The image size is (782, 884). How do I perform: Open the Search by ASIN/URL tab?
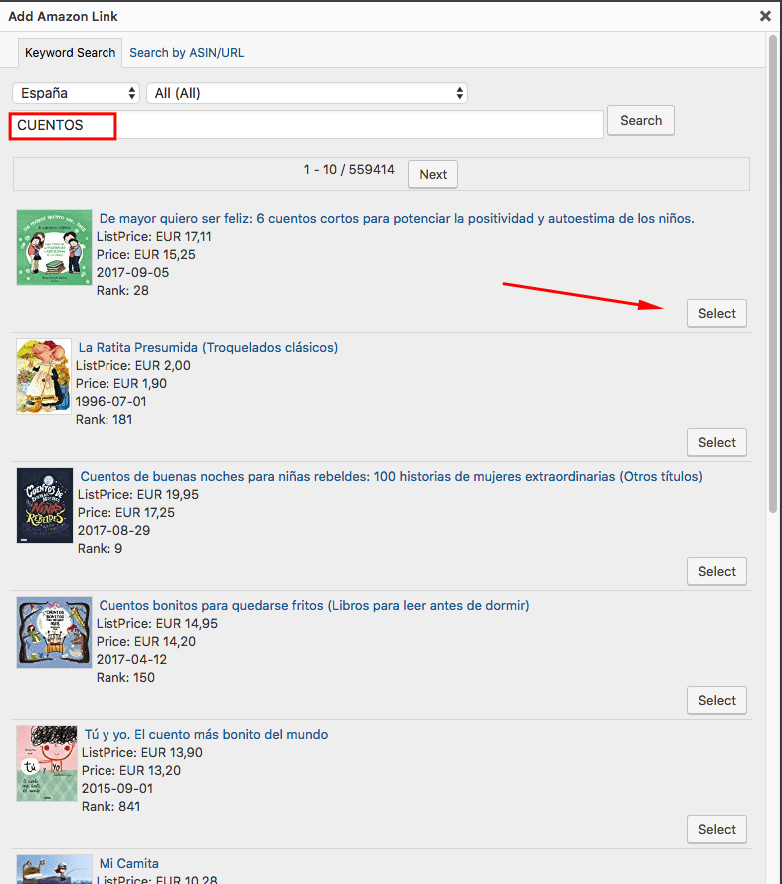click(x=187, y=53)
